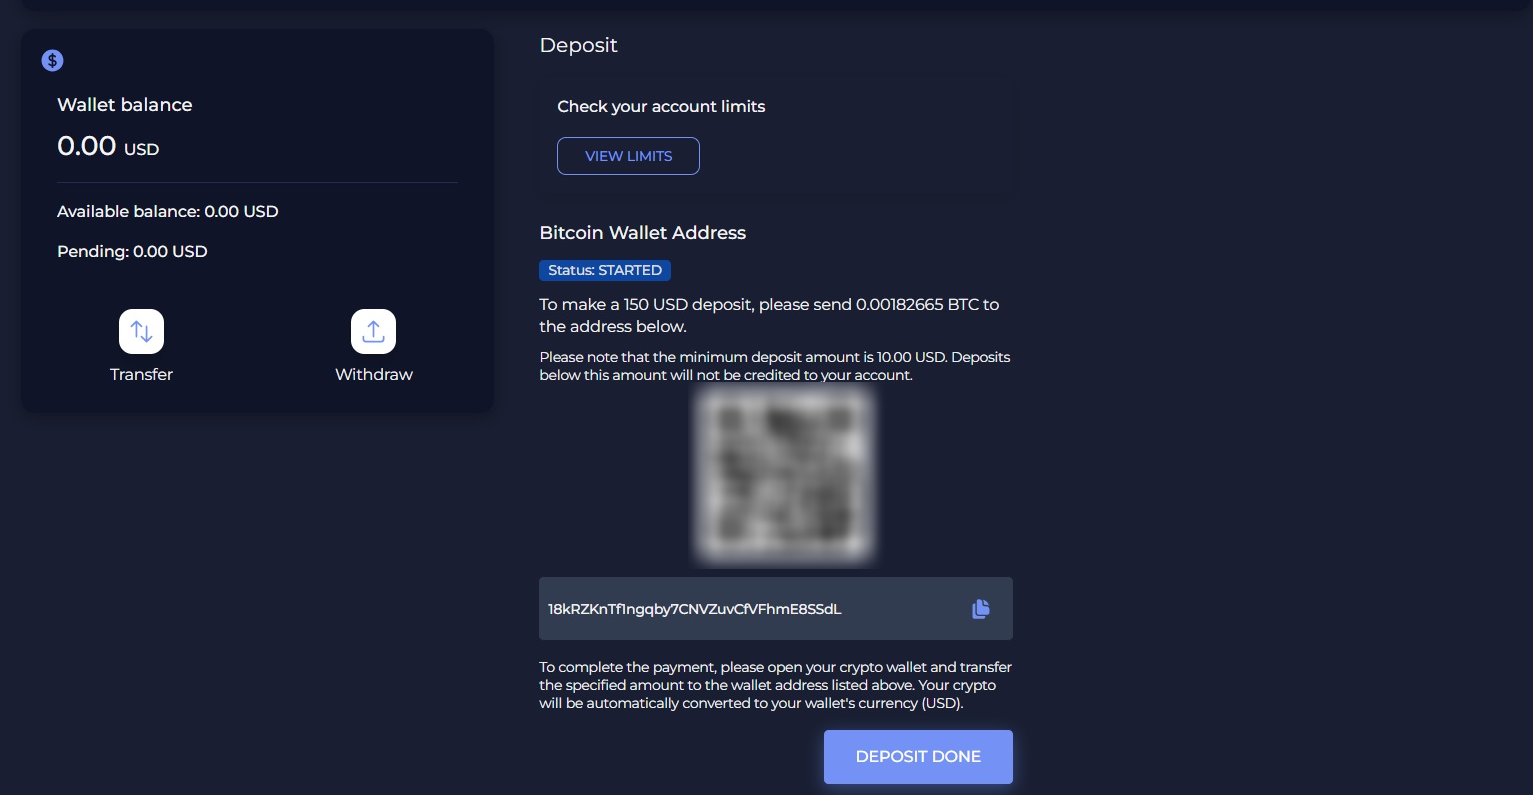Click the Status: STARTED badge
Screen dimensions: 1533x795
(605, 270)
